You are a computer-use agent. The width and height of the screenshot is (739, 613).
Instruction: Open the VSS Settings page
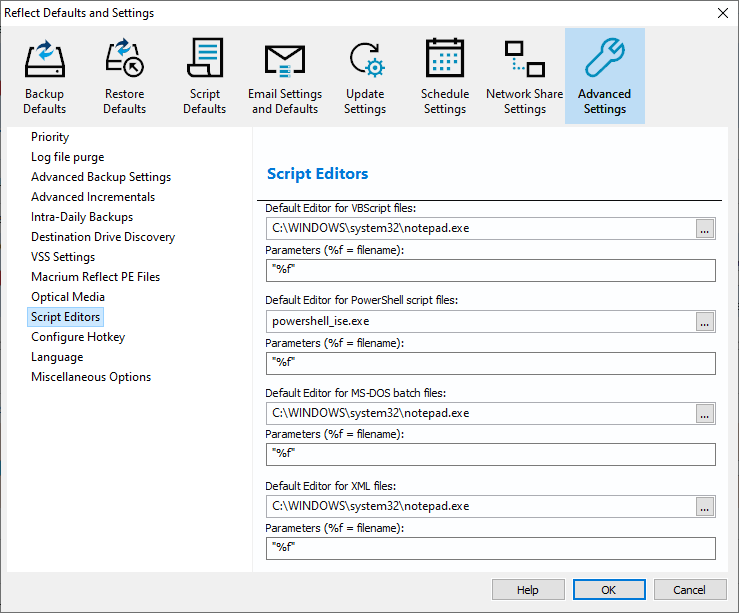tap(63, 257)
